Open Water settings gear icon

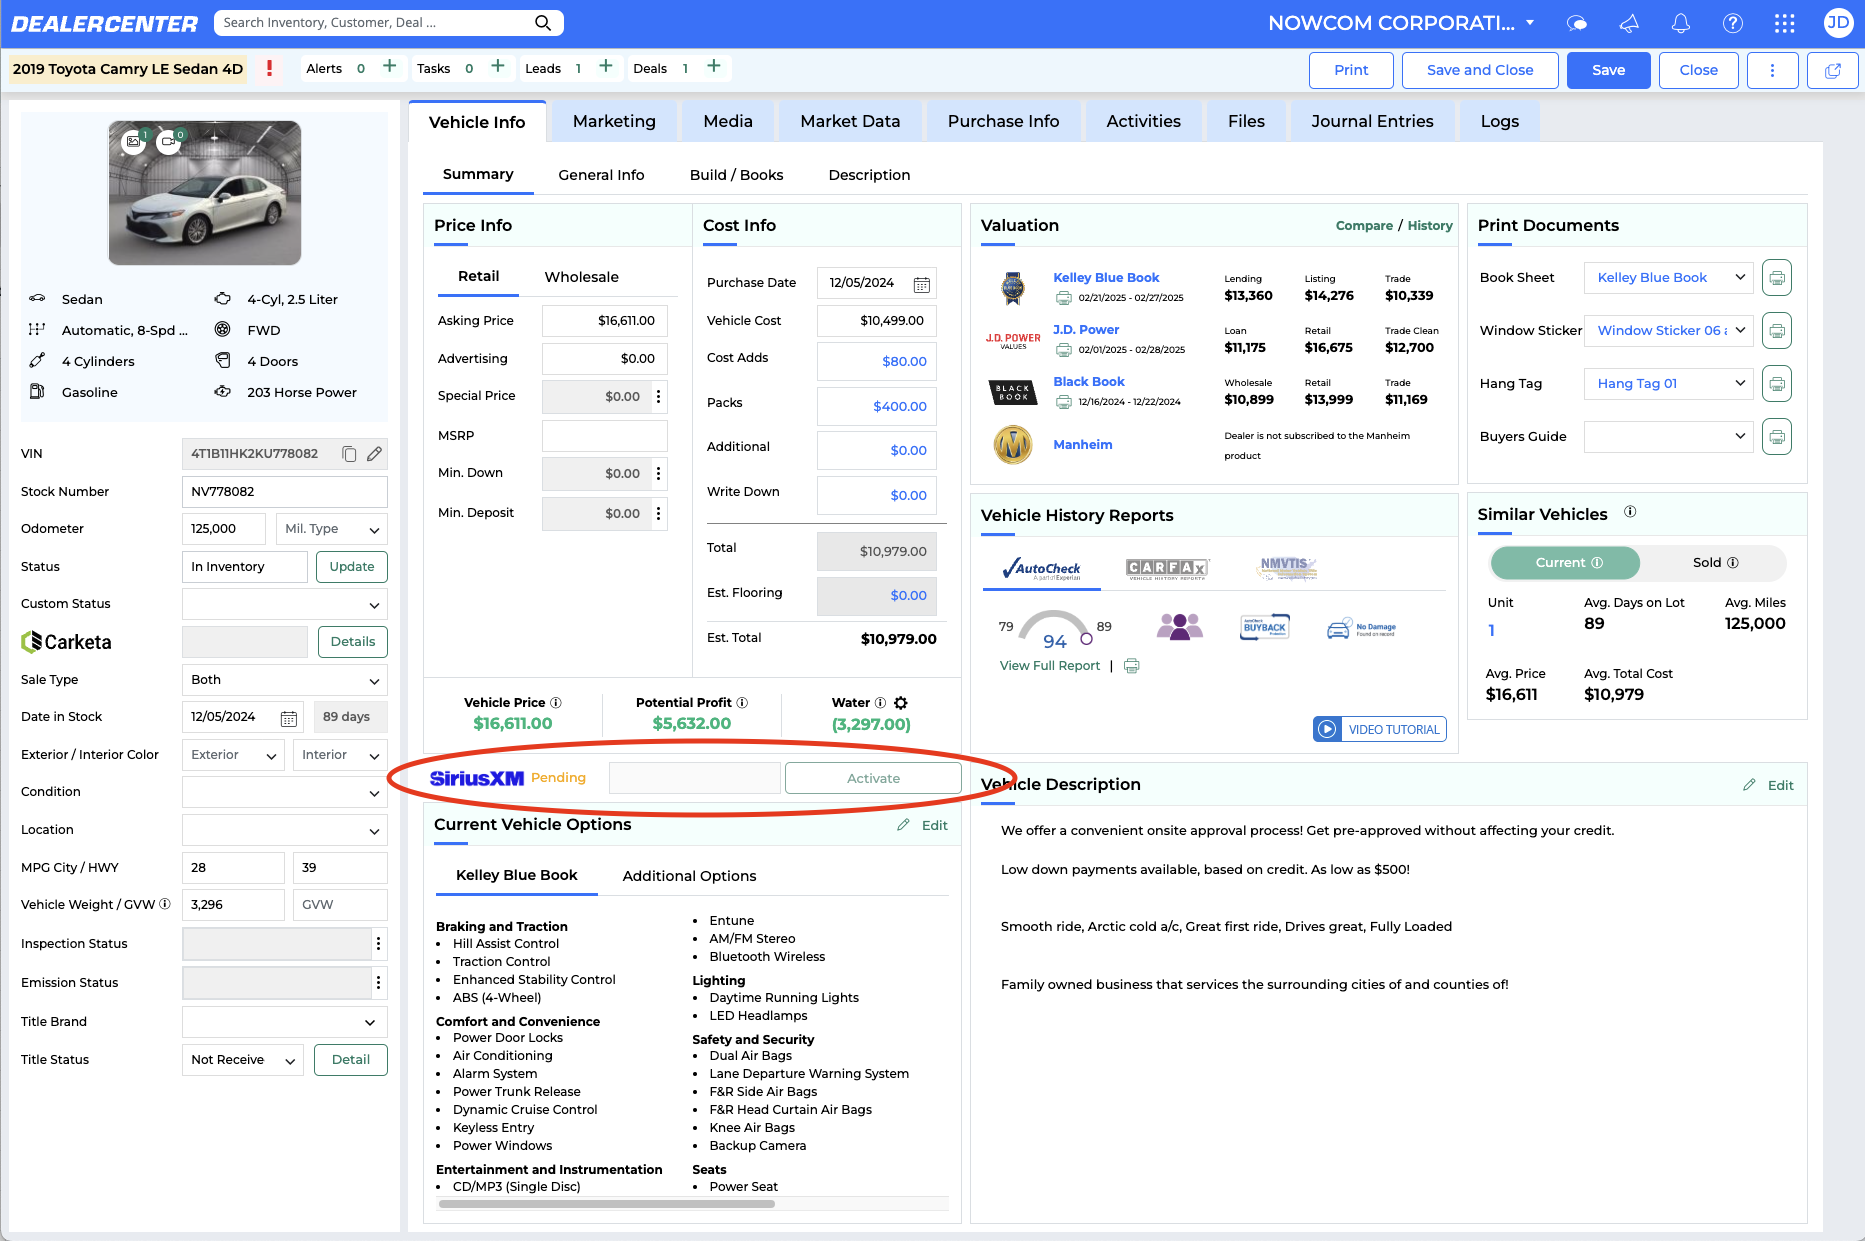901,703
